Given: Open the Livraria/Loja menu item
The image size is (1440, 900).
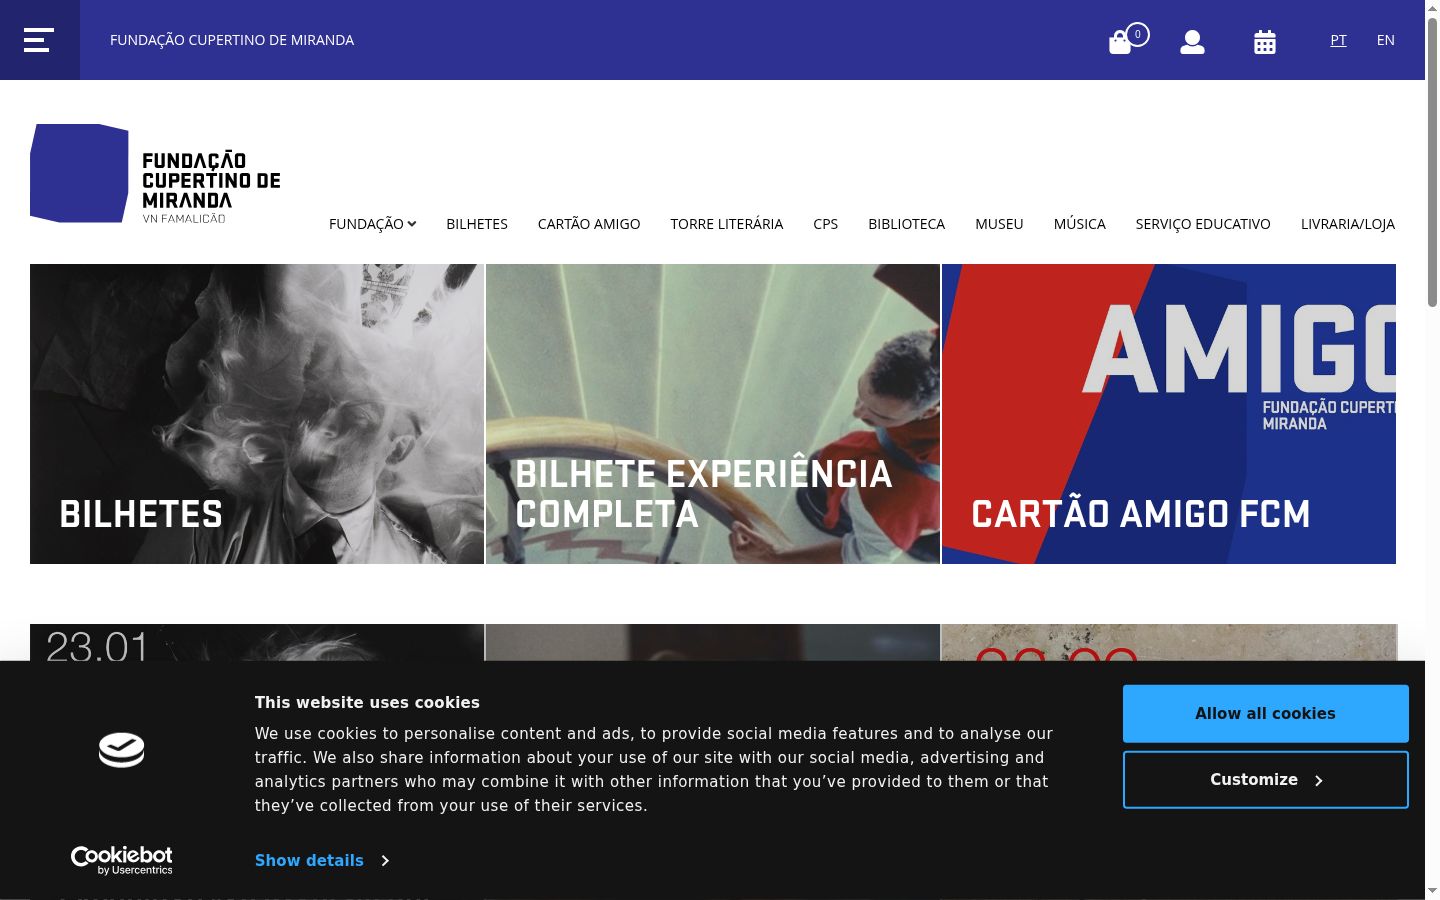Looking at the screenshot, I should click(x=1348, y=224).
